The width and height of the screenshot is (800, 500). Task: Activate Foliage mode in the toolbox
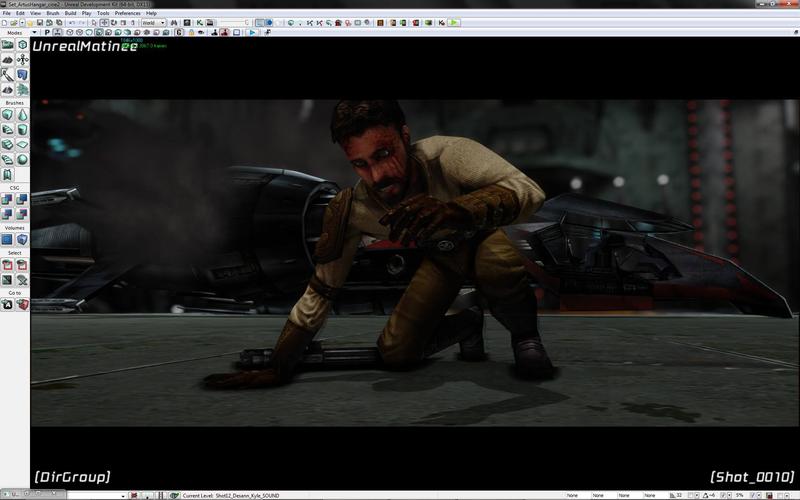point(22,90)
